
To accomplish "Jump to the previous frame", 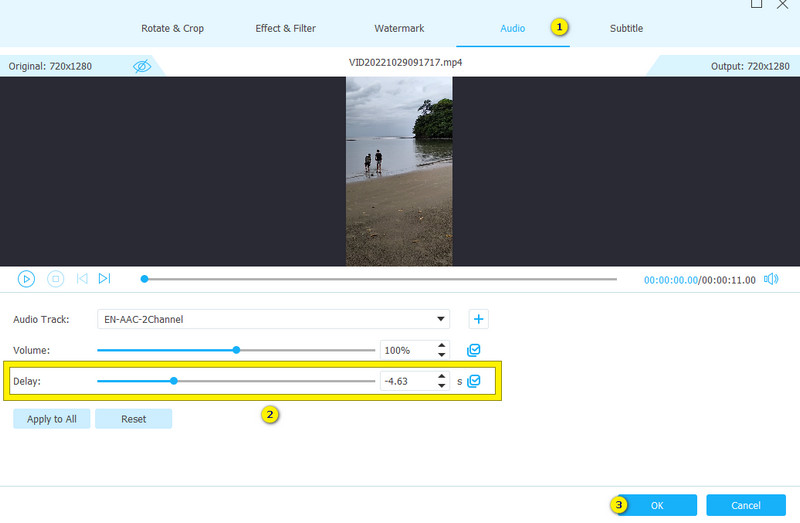I will 82,279.
